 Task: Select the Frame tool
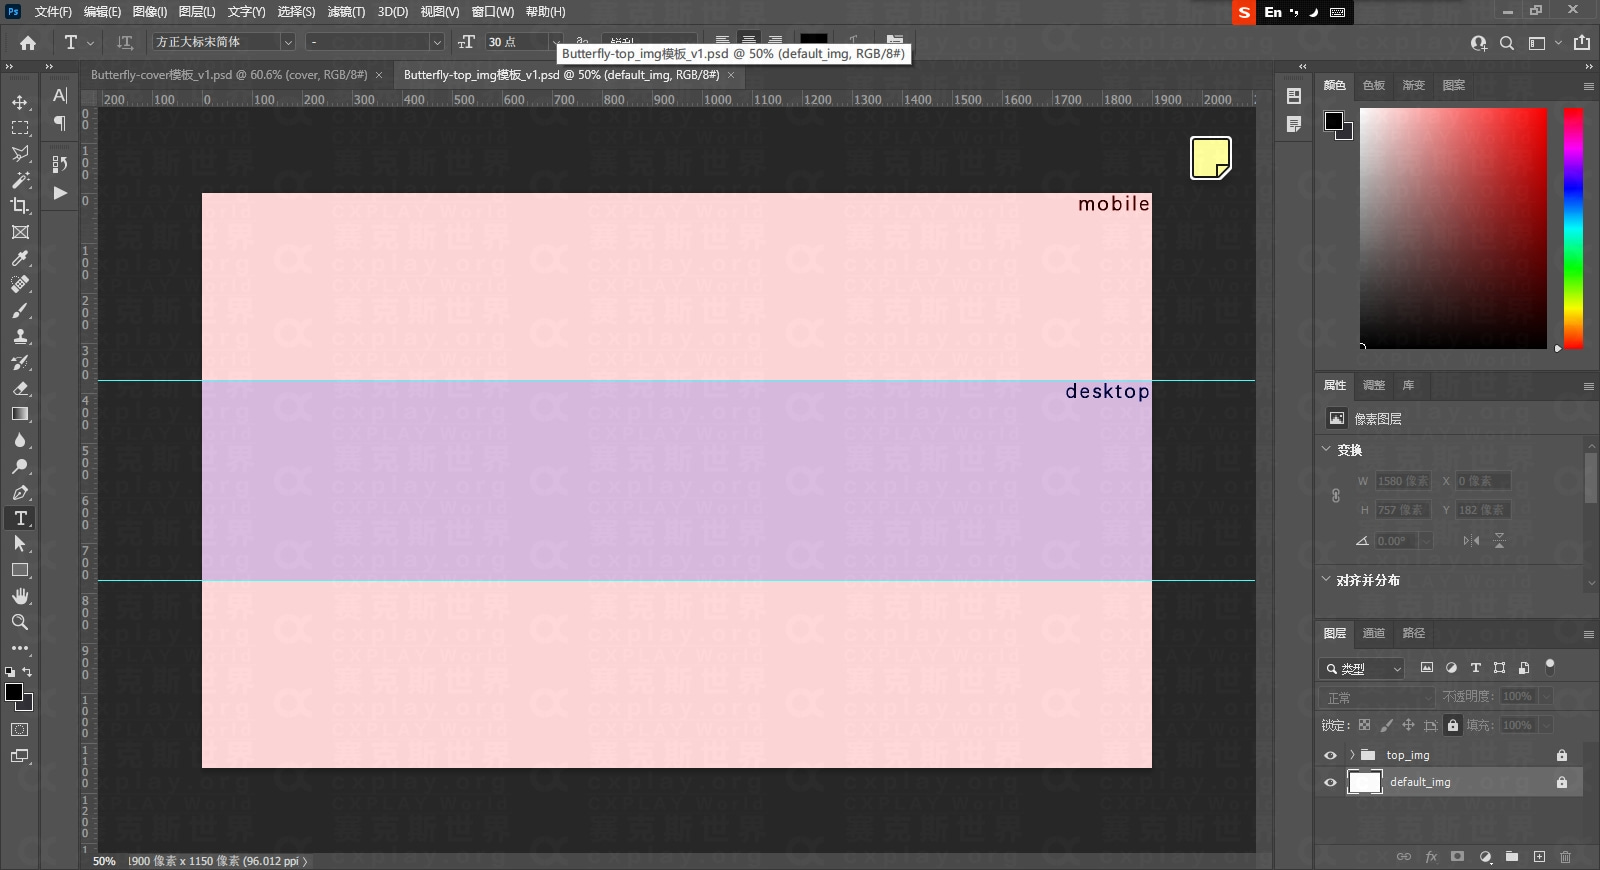[20, 232]
